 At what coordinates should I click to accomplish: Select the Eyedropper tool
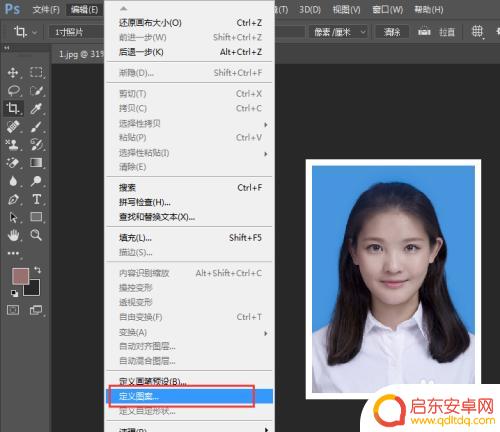coord(36,109)
